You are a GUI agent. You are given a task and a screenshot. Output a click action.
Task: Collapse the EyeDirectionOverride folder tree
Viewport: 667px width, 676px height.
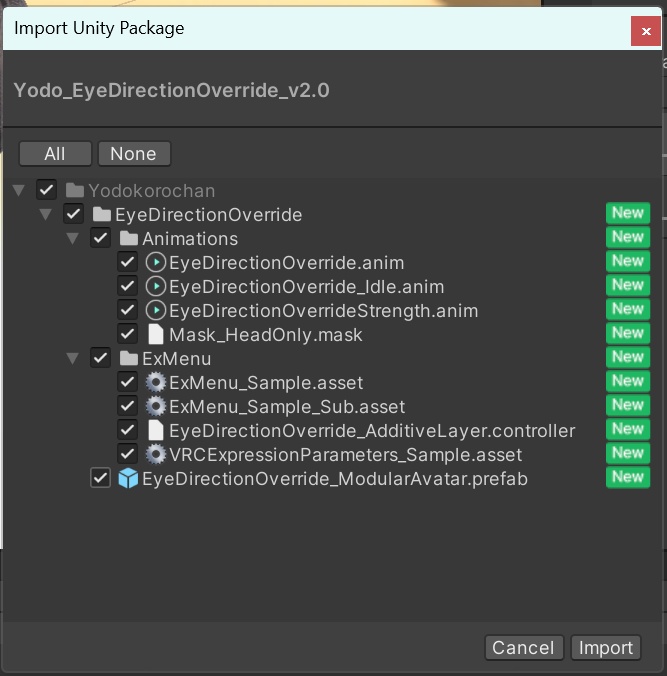(46, 214)
